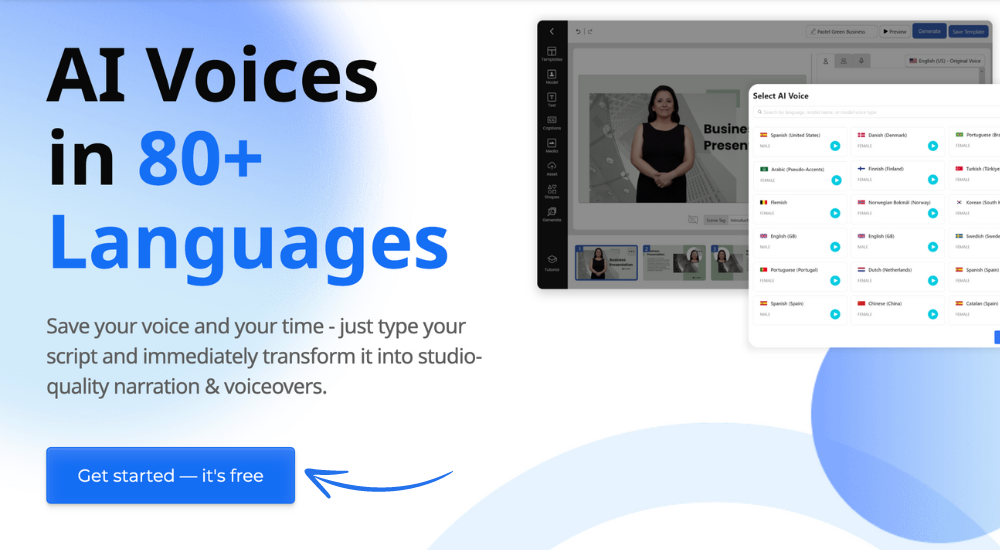Click the Generate button in top bar
Image resolution: width=1000 pixels, height=550 pixels.
click(x=929, y=31)
